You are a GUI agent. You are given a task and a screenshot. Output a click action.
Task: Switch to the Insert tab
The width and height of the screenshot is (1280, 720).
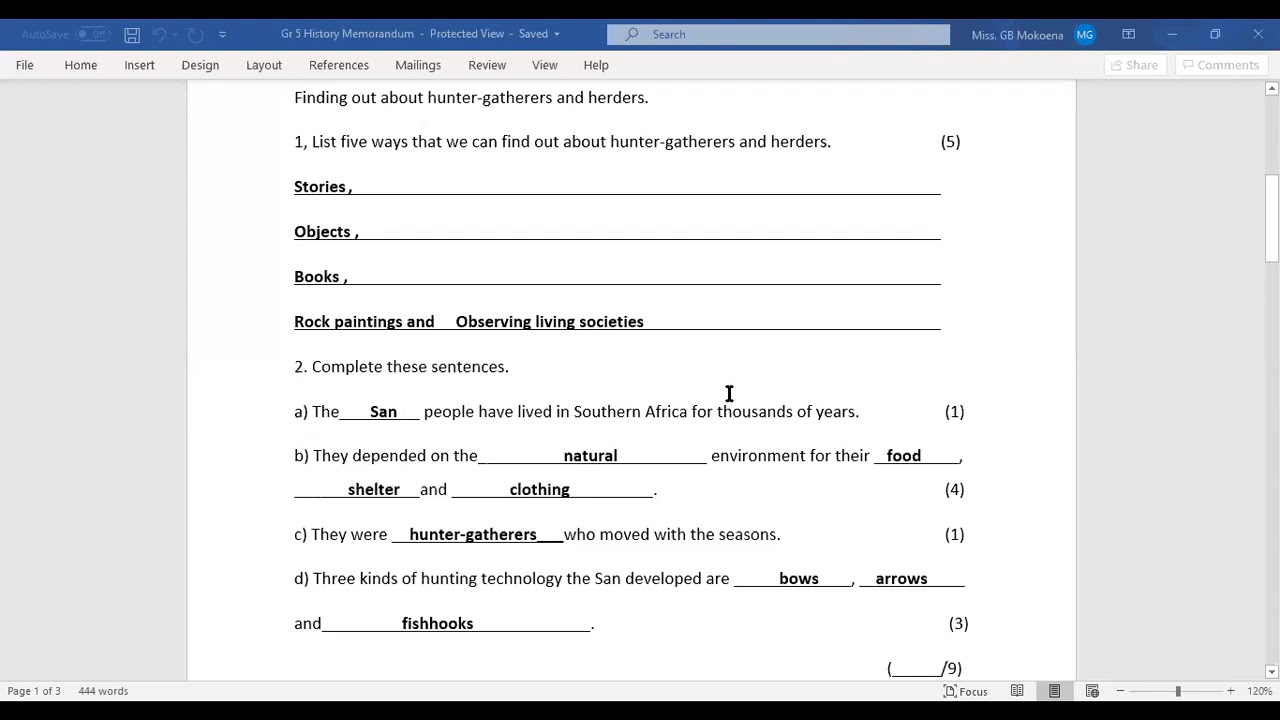(139, 65)
